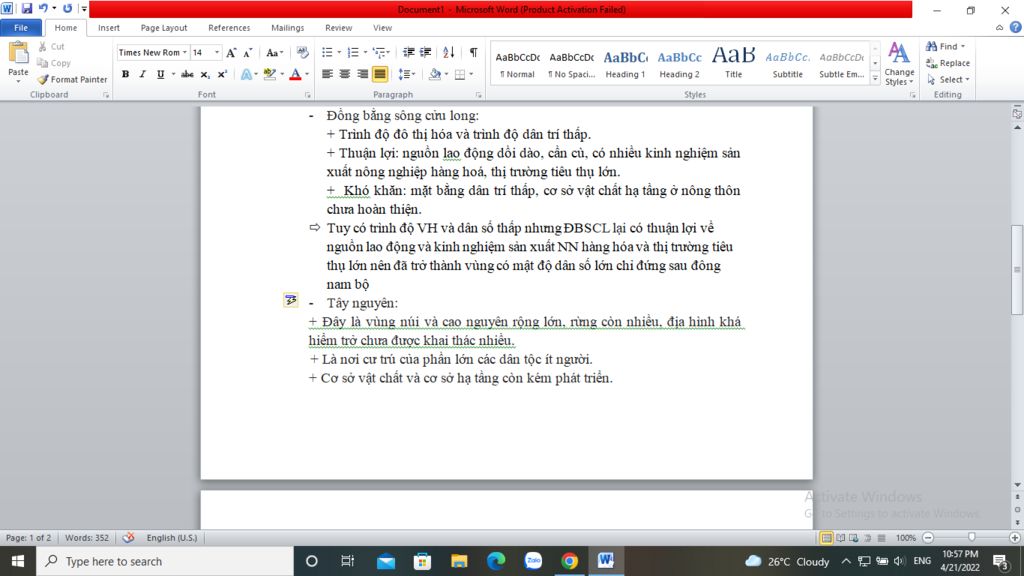Click the Grow Font icon

[x=231, y=52]
